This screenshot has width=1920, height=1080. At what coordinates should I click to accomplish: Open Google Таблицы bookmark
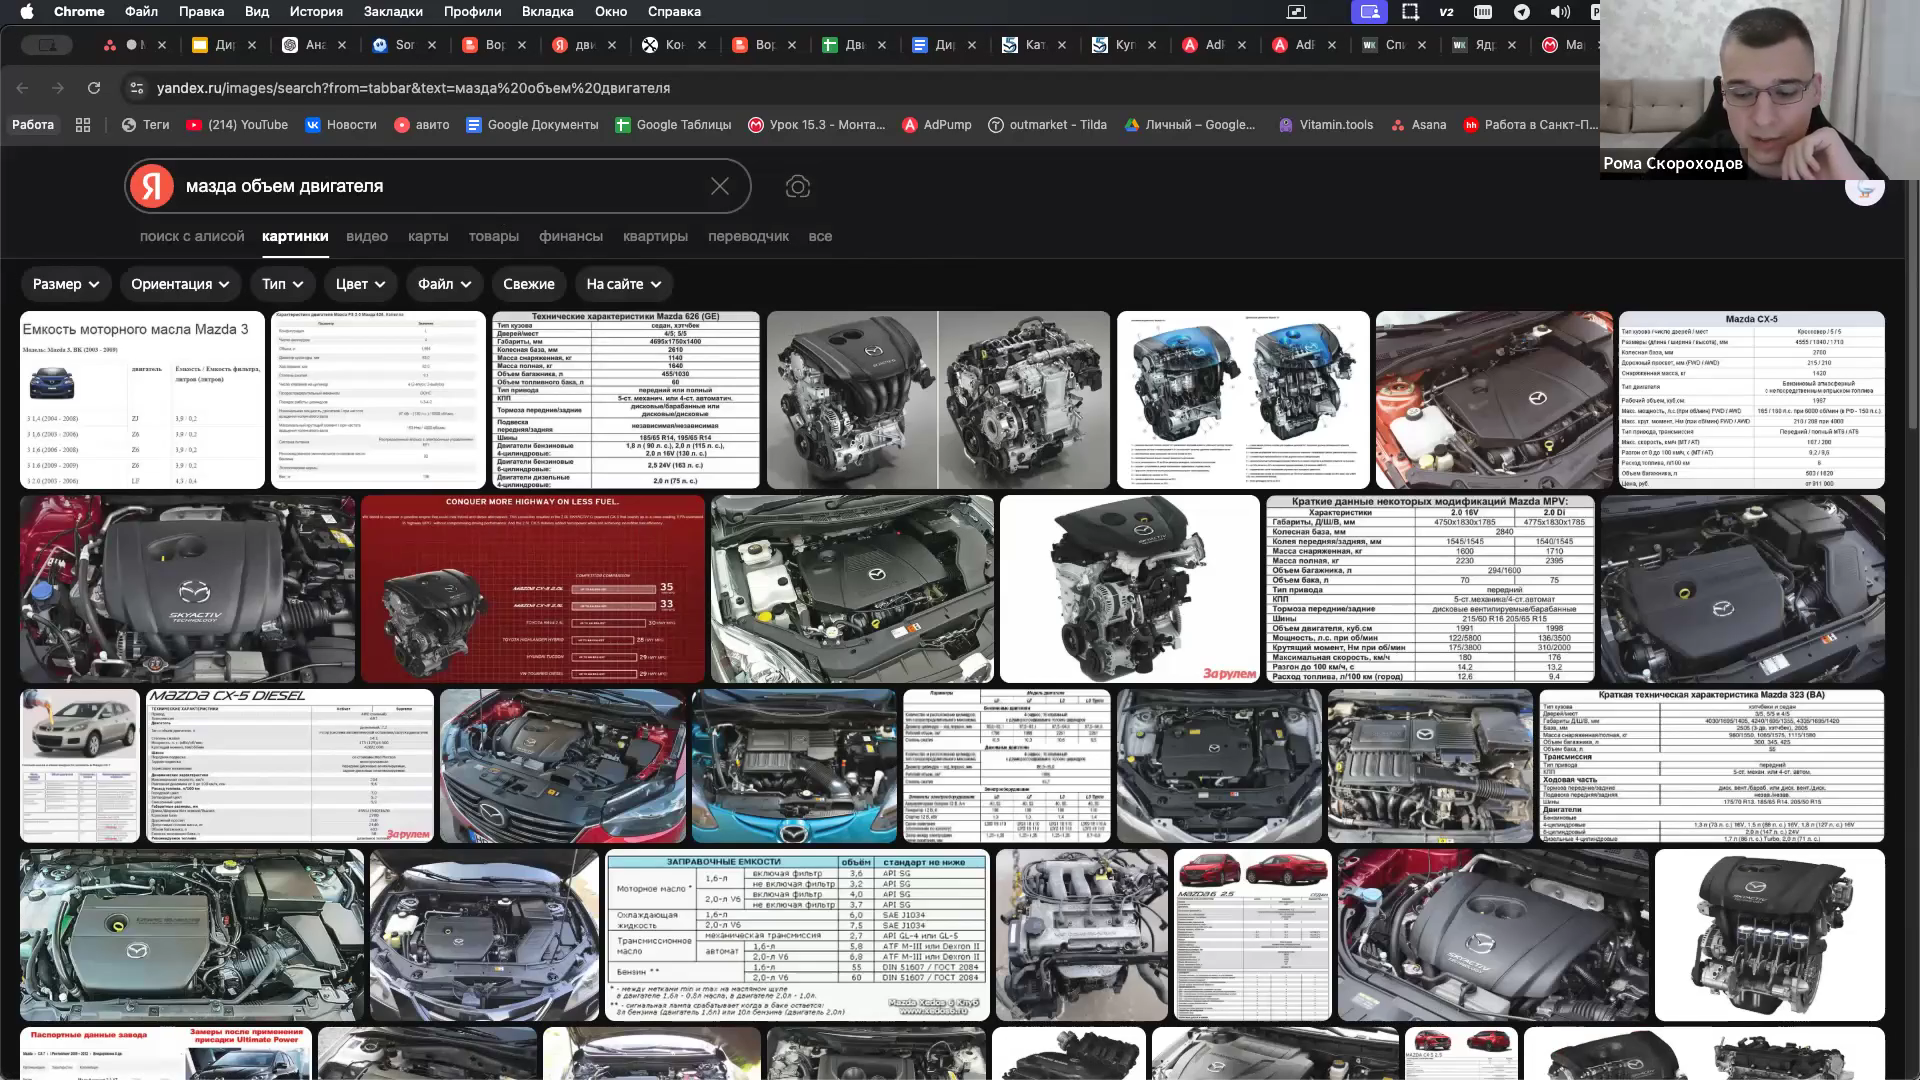[x=673, y=125]
